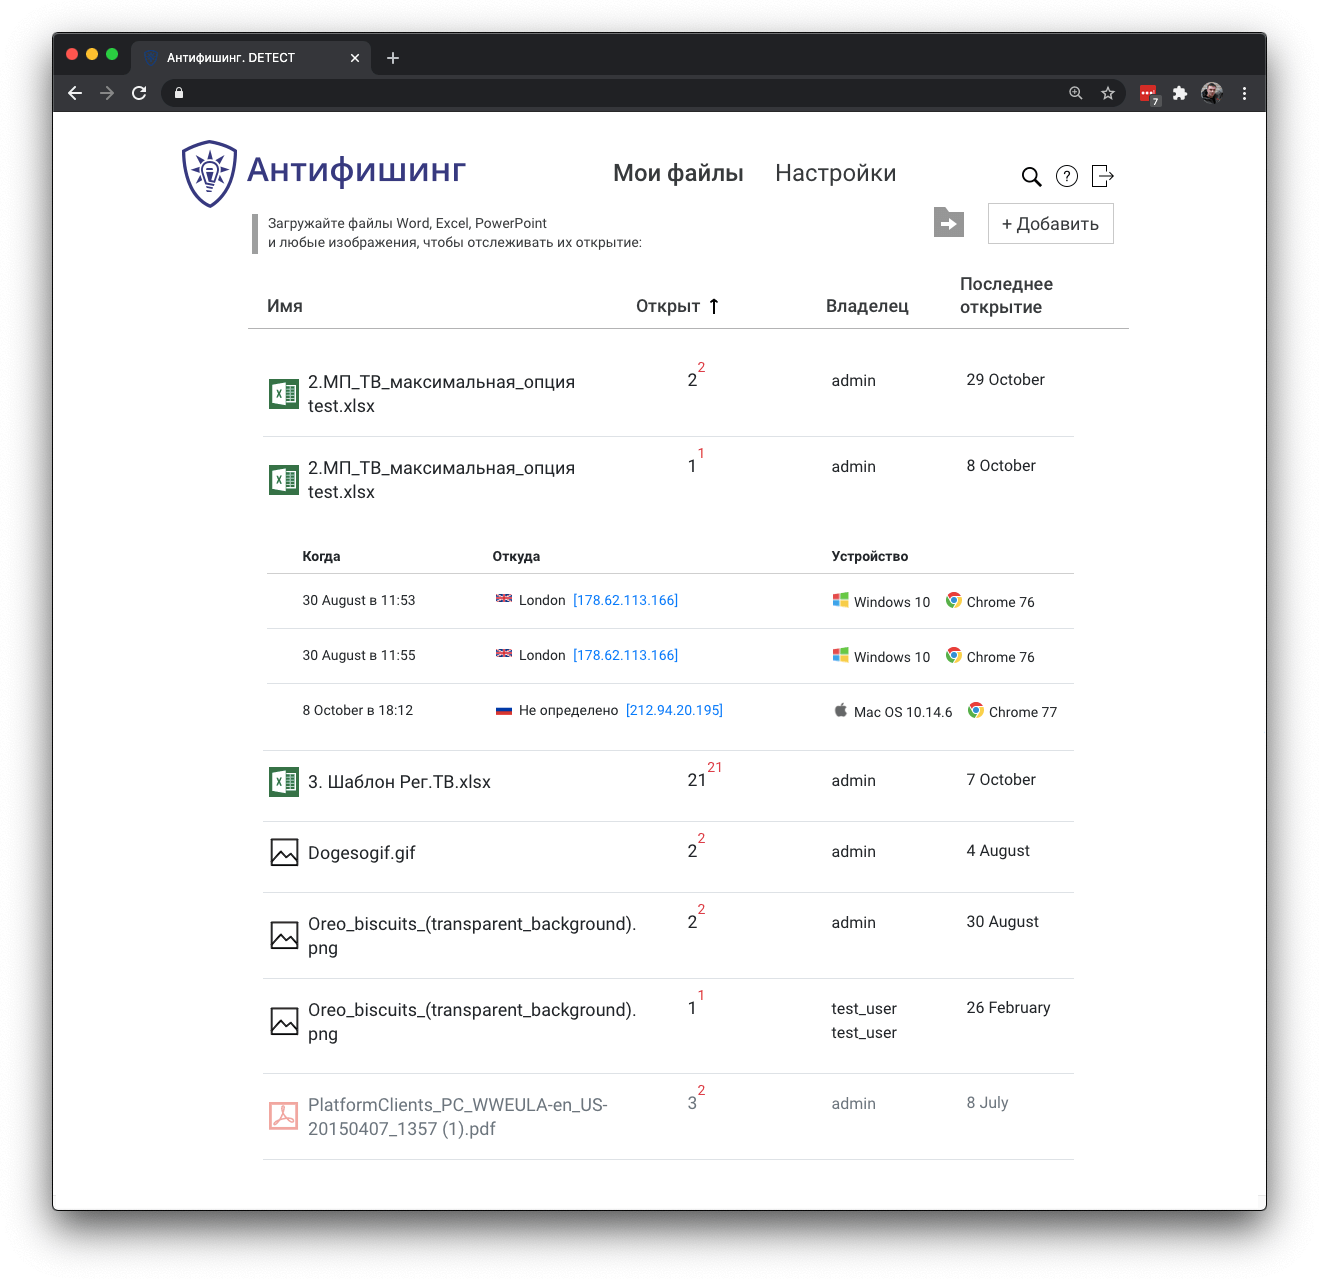Click IP link 212.94.20.195
Screen dimensions: 1319x1279
click(x=674, y=710)
